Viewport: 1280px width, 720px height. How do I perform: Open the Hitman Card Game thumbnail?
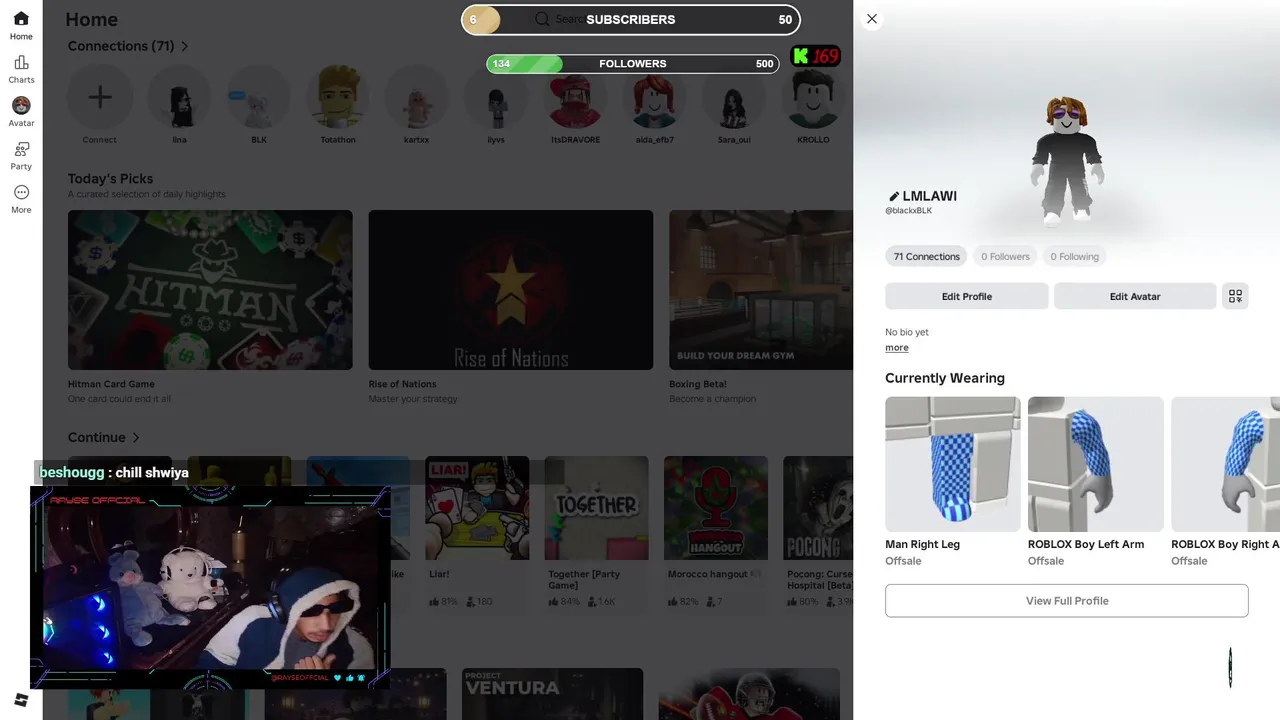click(x=210, y=290)
